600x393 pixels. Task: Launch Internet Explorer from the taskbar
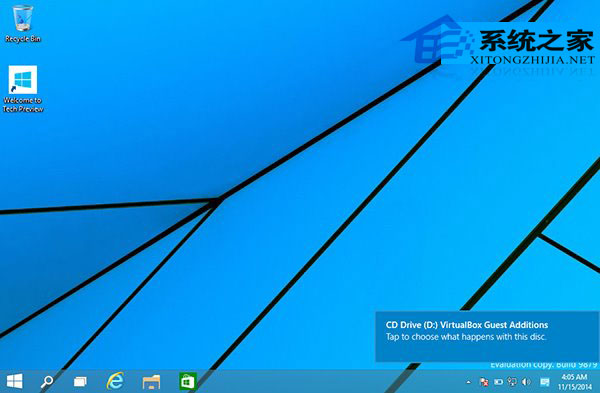[x=115, y=381]
